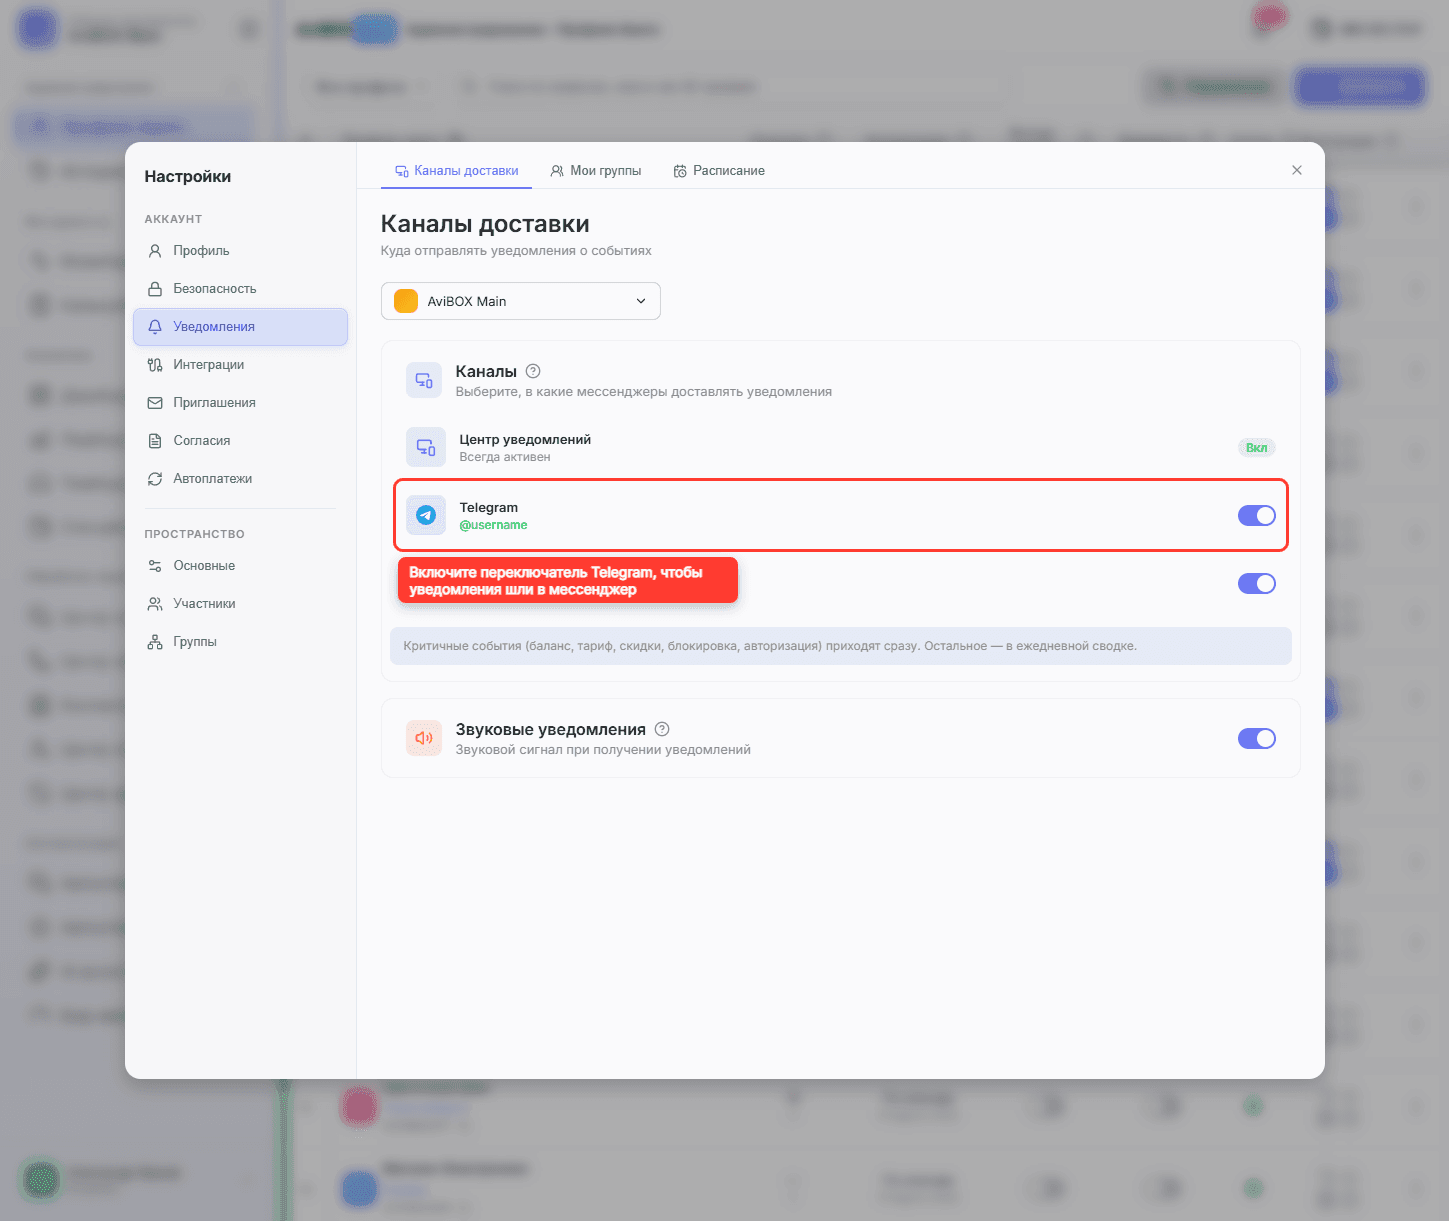Image resolution: width=1449 pixels, height=1221 pixels.
Task: Click the orange AviBOX Main workspace swatch
Action: point(406,301)
